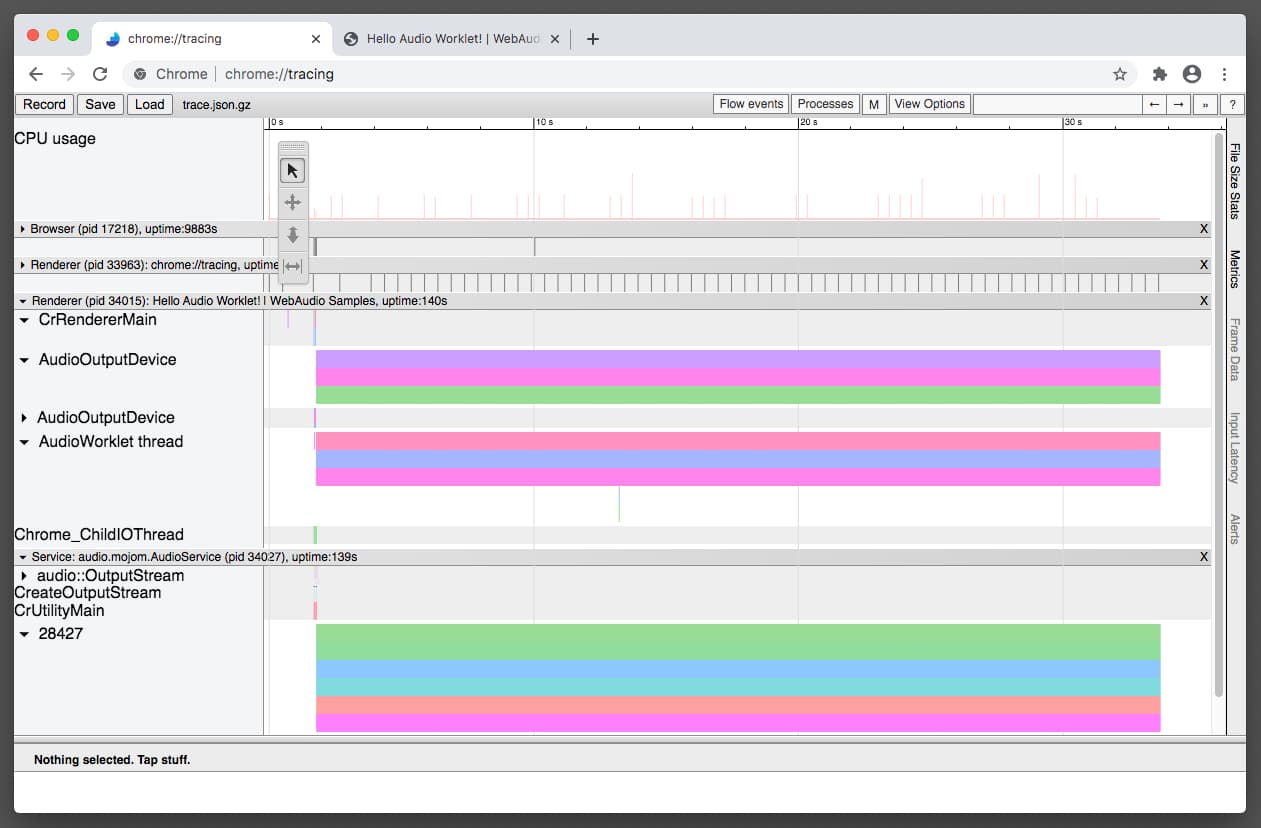Collapse the AudioWorklet thread section
Image resolution: width=1261 pixels, height=828 pixels.
(x=26, y=441)
